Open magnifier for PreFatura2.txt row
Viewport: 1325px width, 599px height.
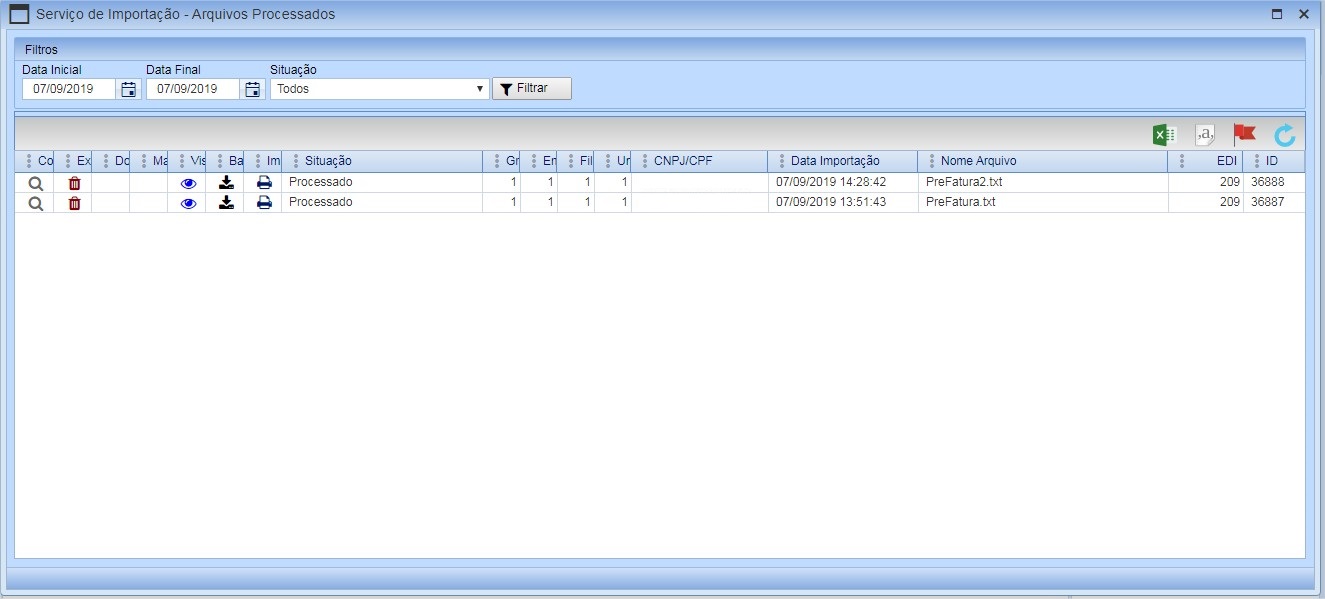tap(35, 183)
